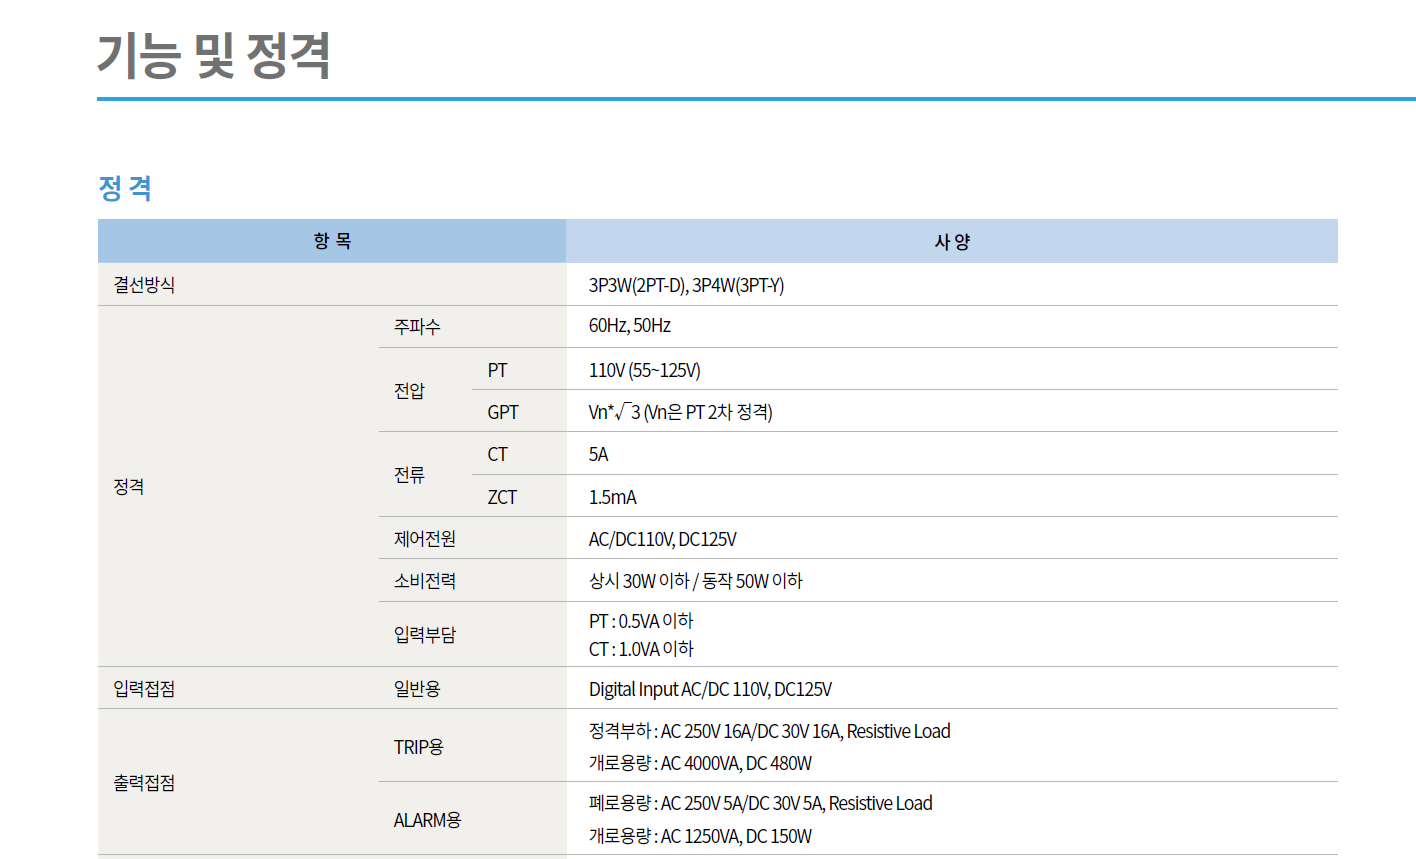1416x859 pixels.
Task: Click the blue section heading '정 격'
Action: [x=125, y=188]
